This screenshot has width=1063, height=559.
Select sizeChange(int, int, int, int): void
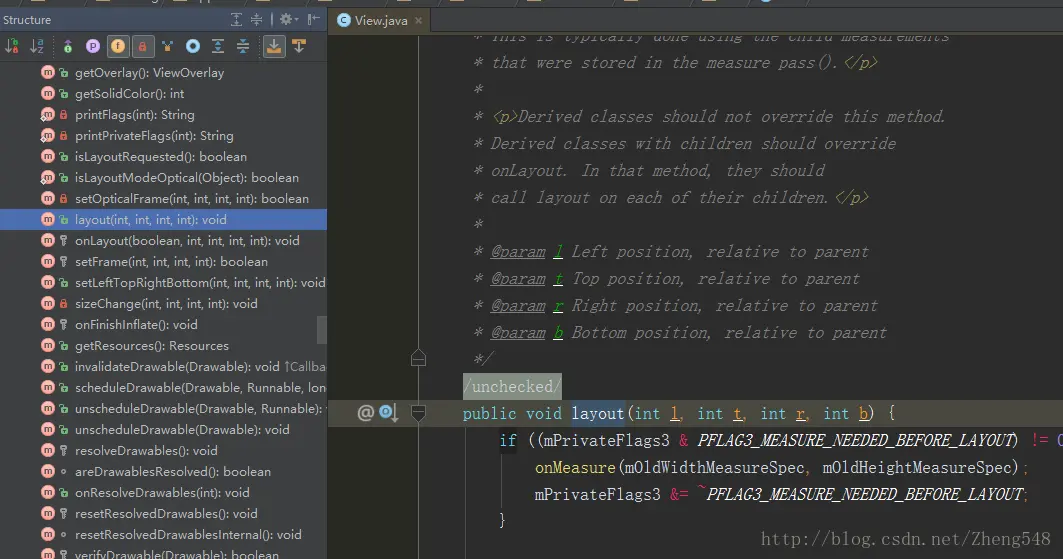(166, 304)
